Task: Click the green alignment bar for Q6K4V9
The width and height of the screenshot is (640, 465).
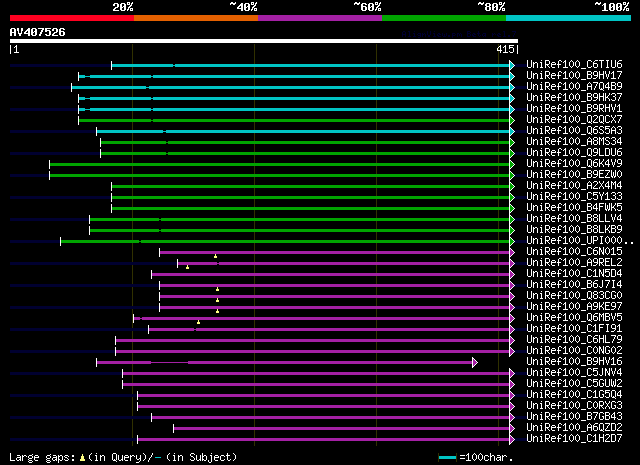Action: (280, 164)
